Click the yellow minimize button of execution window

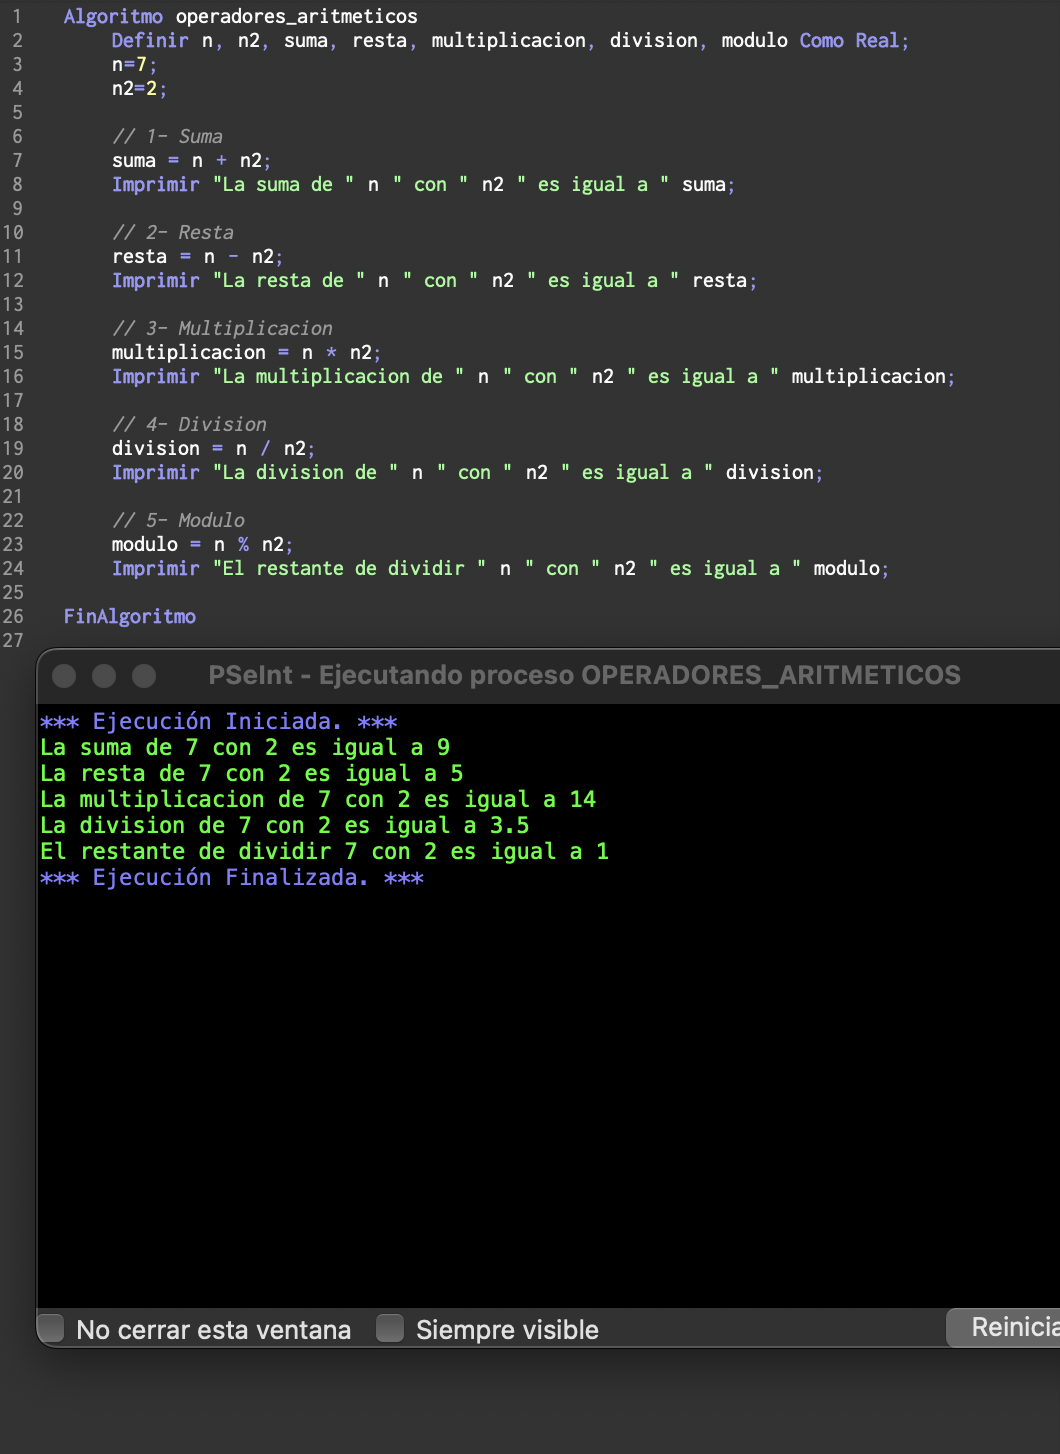point(104,676)
